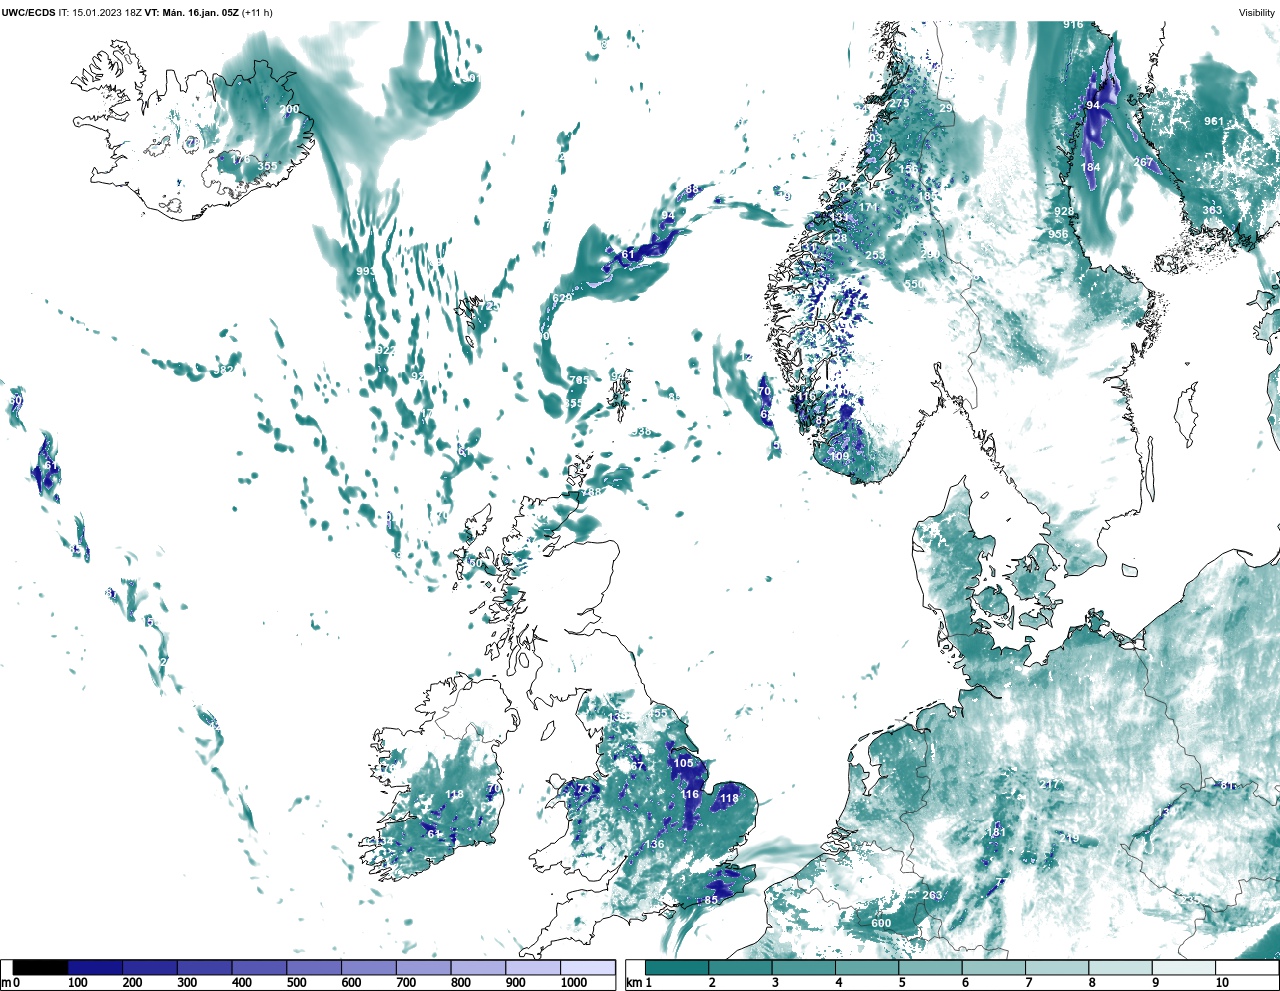Select the '109' value in southern Norway
The width and height of the screenshot is (1280, 991).
tap(839, 456)
